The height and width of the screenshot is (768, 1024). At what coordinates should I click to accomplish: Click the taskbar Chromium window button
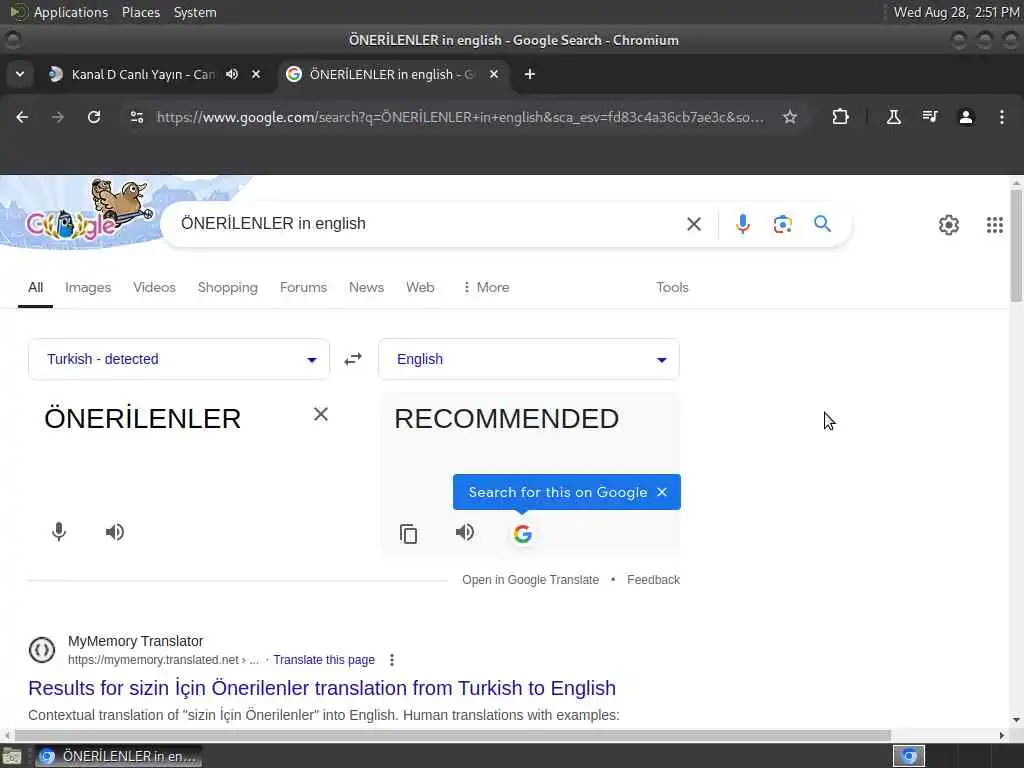(118, 756)
